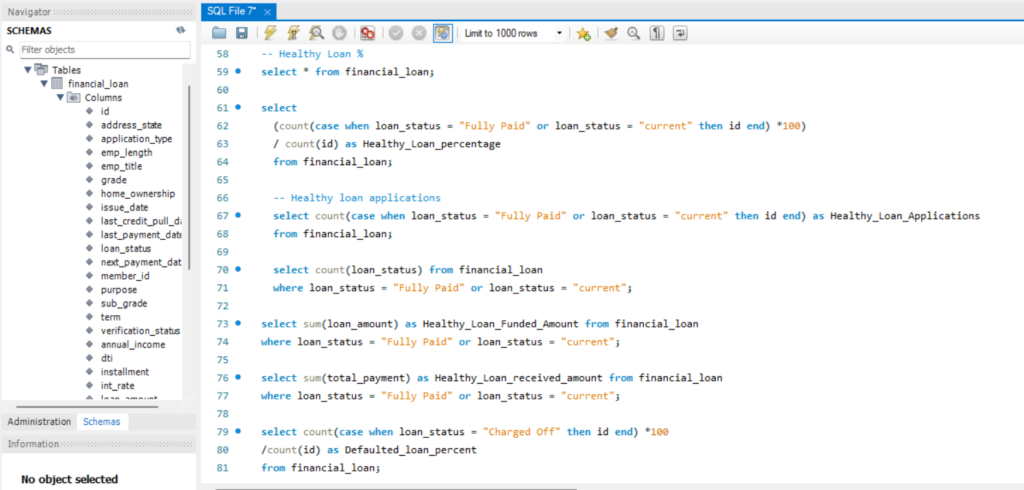Collapse the financial_loan table node
Image resolution: width=1024 pixels, height=490 pixels.
pyautogui.click(x=44, y=83)
